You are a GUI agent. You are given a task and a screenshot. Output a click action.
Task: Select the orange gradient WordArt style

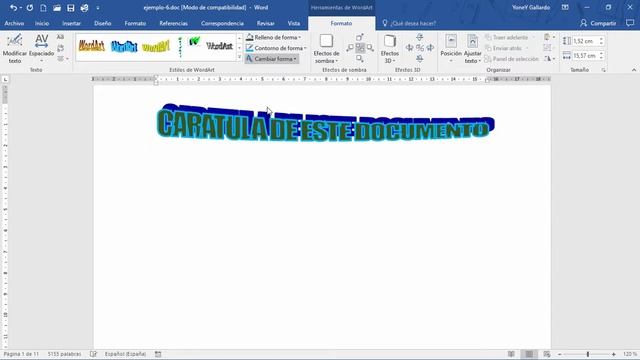click(91, 46)
